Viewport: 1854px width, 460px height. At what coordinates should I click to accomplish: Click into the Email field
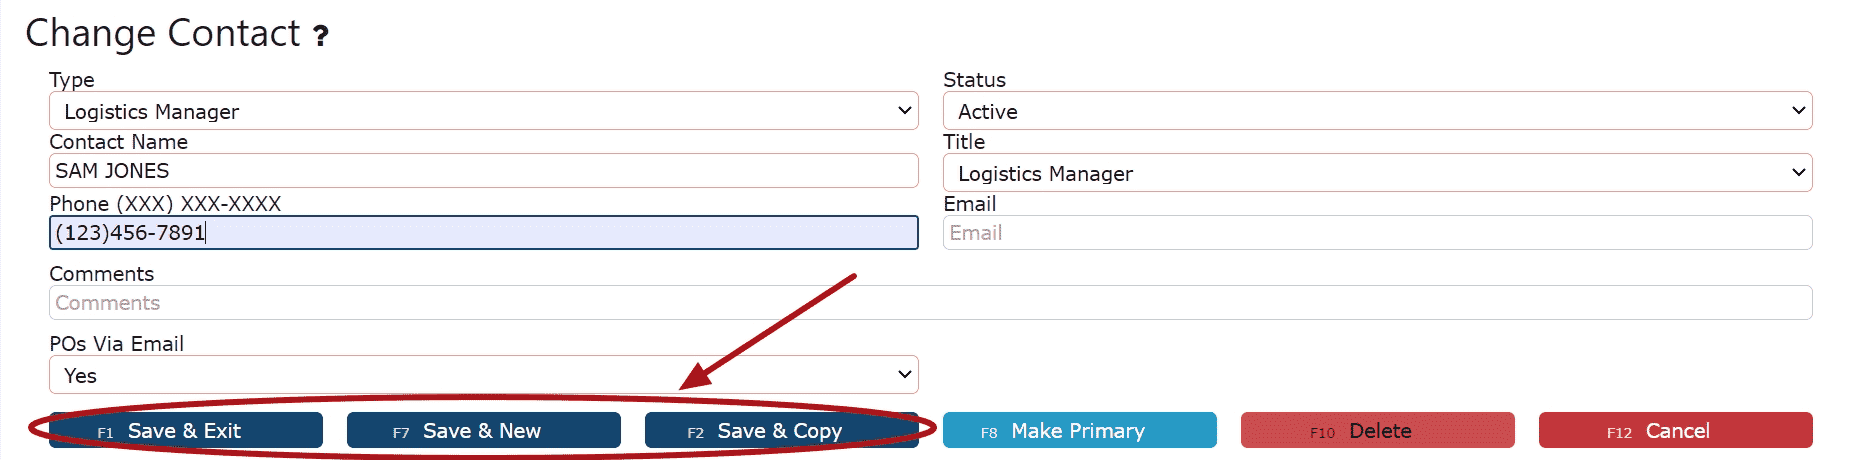[x=1377, y=233]
